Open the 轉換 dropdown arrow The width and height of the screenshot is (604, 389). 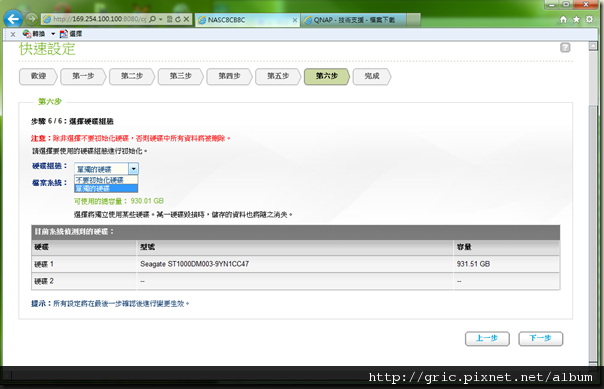point(53,34)
